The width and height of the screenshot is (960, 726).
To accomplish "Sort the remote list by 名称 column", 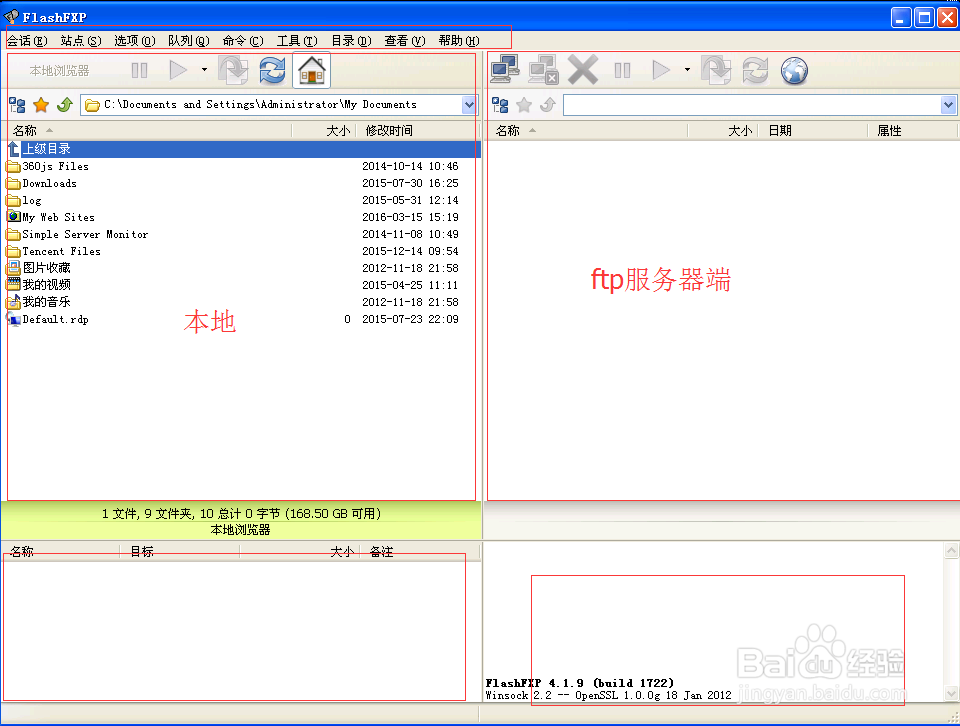I will [588, 130].
